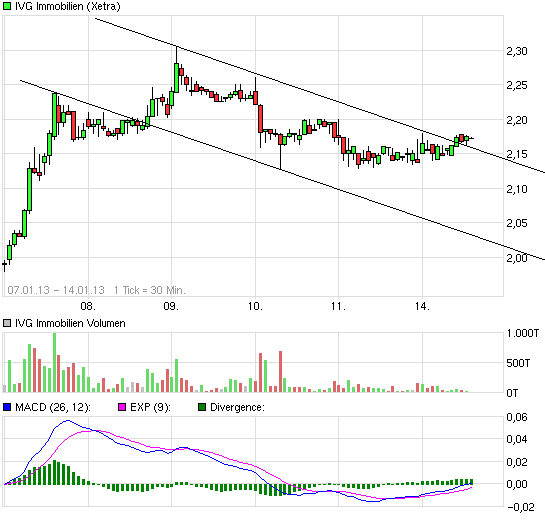This screenshot has width=545, height=530.
Task: Click the '14.' date axis label
Action: pyautogui.click(x=422, y=306)
